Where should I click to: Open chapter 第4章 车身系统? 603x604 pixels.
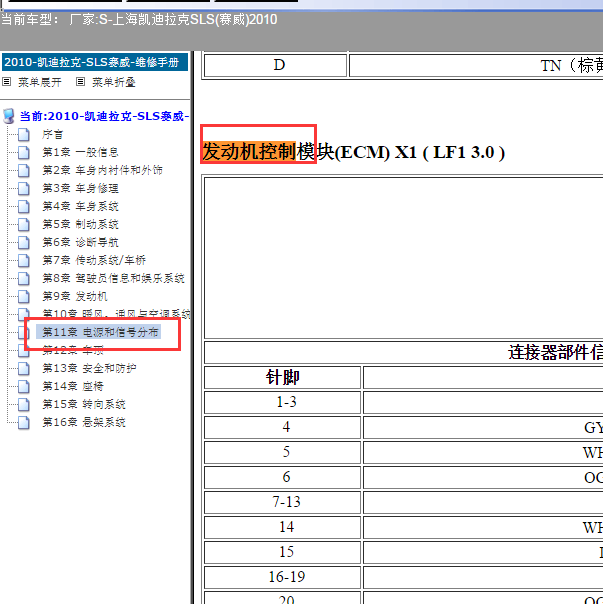80,206
